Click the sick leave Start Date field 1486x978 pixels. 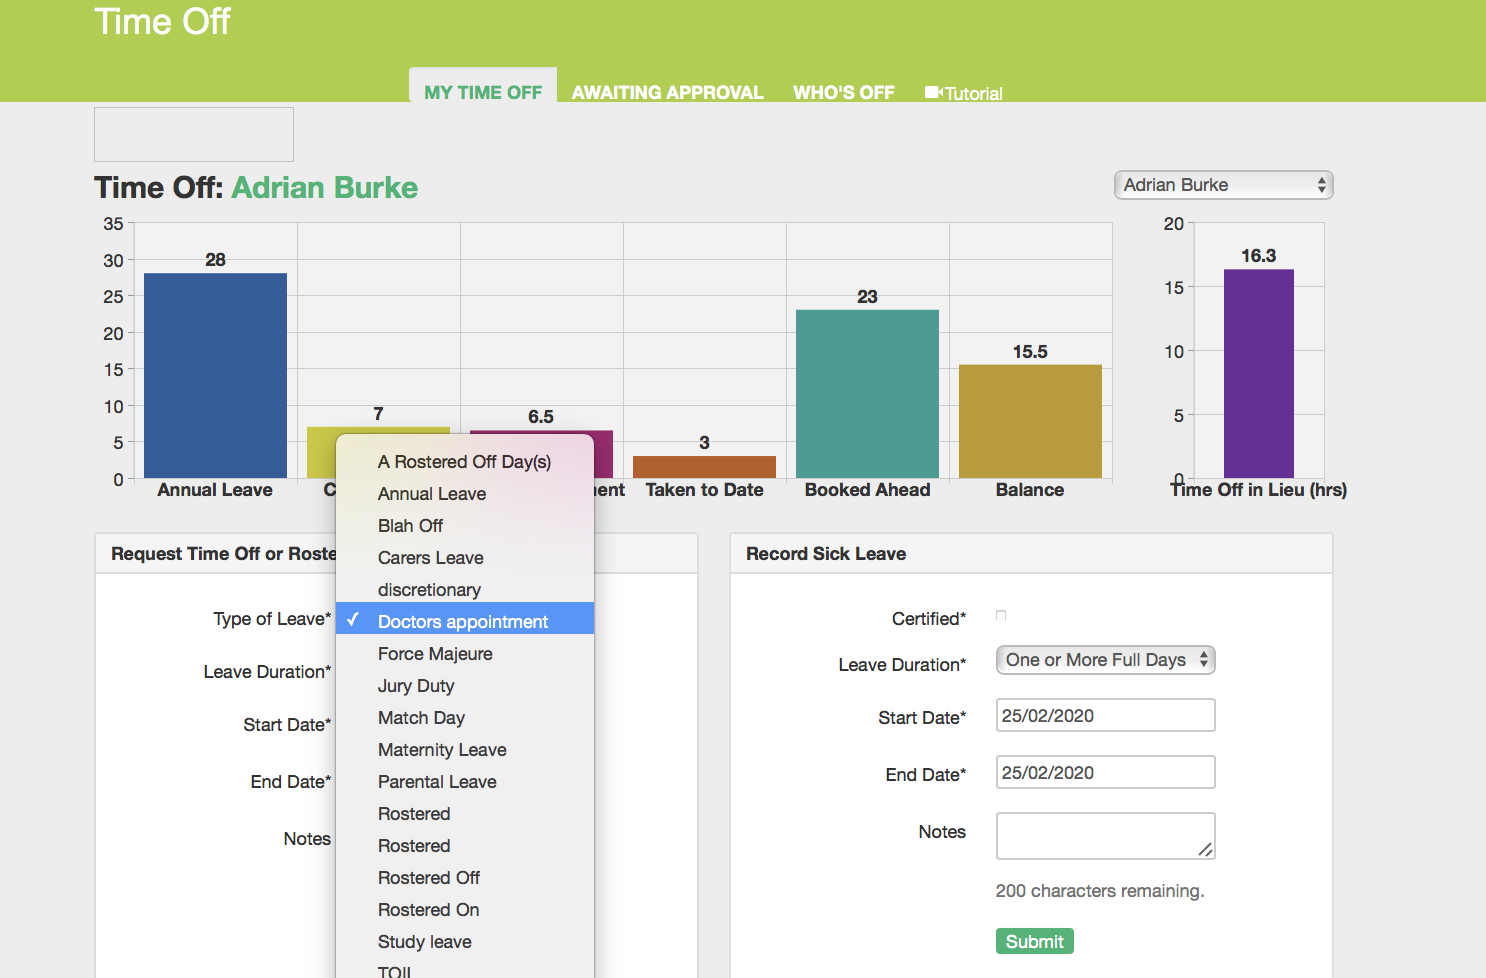1105,716
